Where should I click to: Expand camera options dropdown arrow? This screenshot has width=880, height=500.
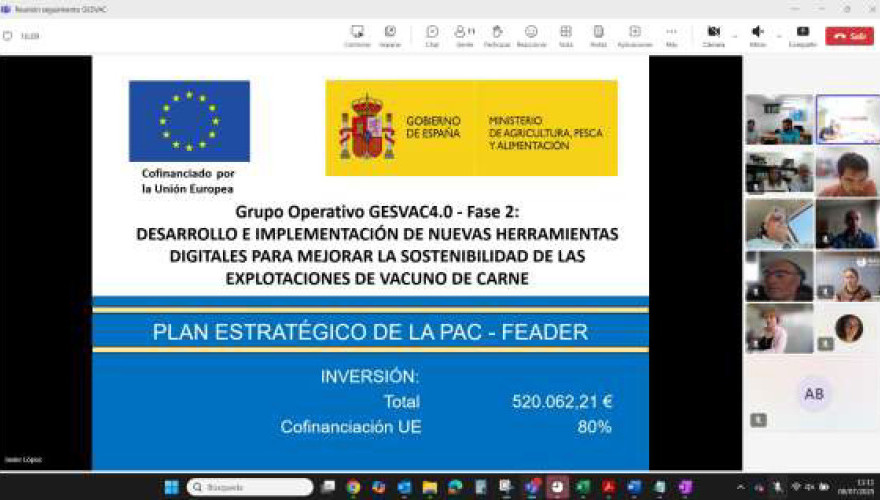(735, 35)
